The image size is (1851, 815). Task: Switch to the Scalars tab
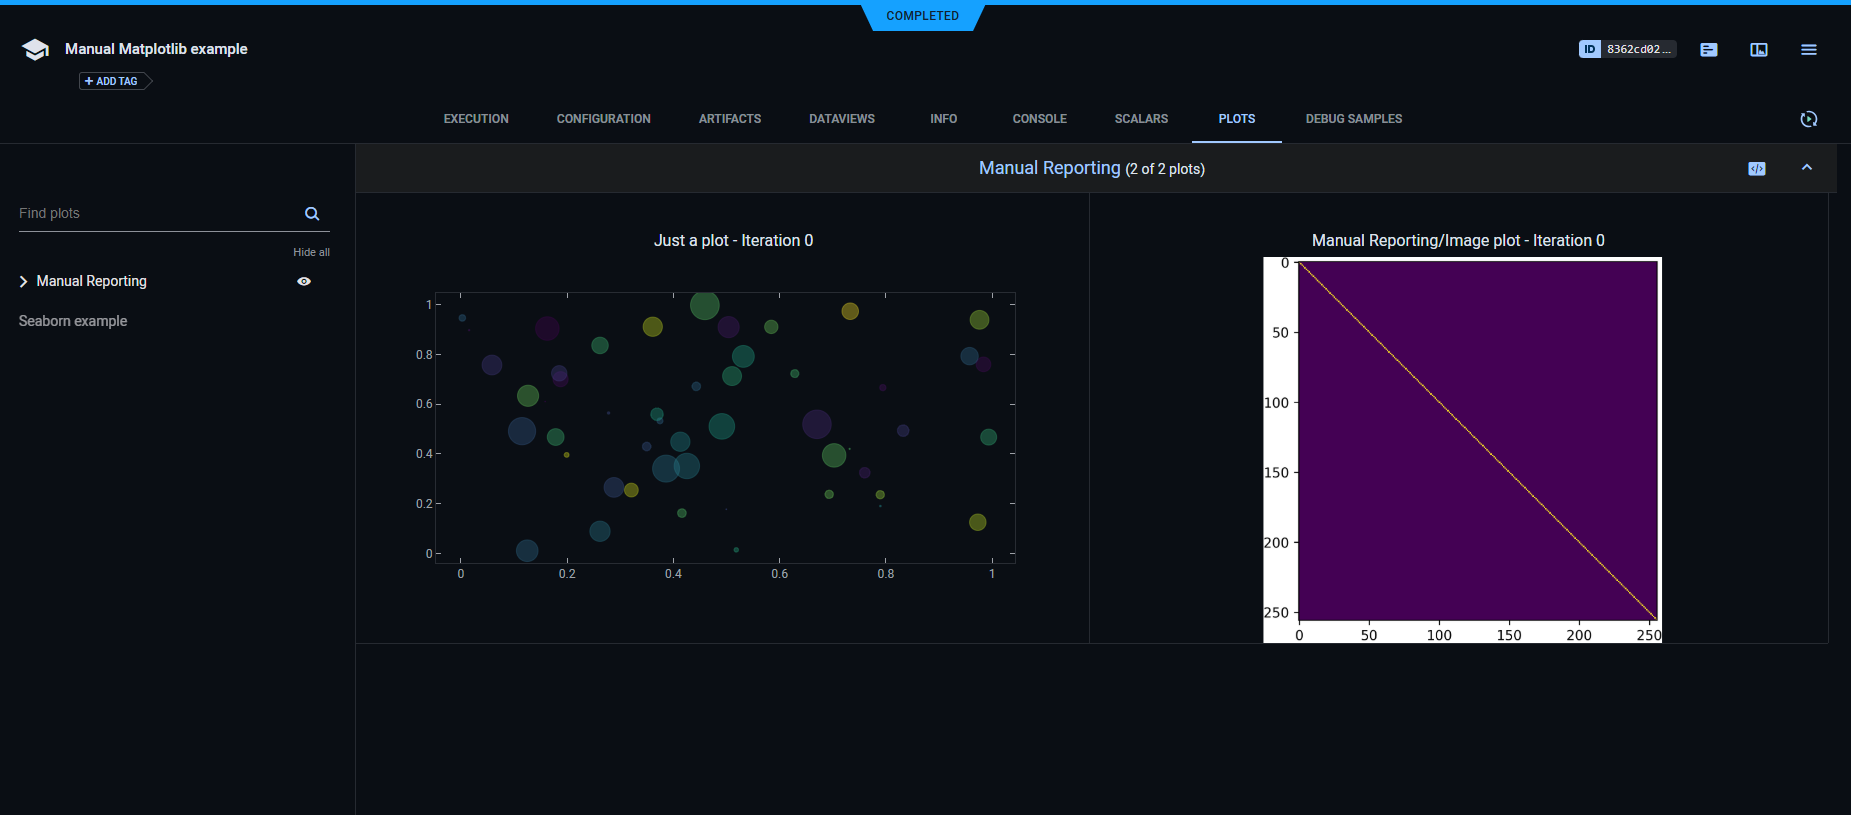1141,119
